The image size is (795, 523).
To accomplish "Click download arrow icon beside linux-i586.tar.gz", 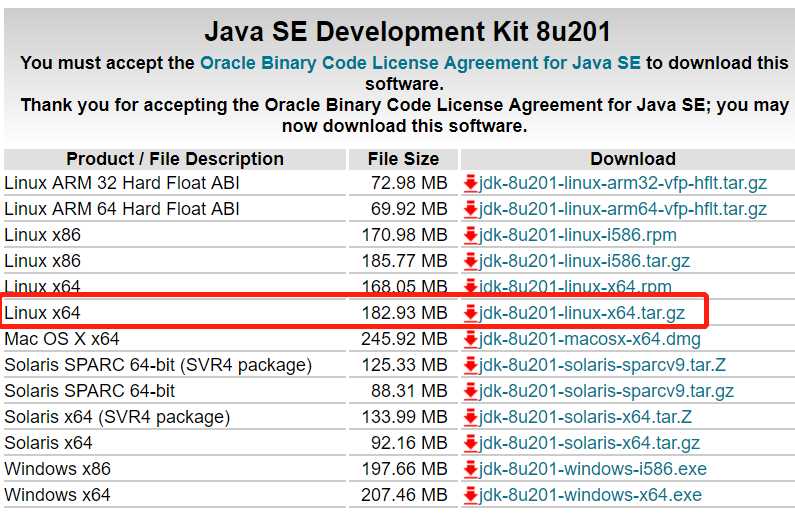I will 471,261.
